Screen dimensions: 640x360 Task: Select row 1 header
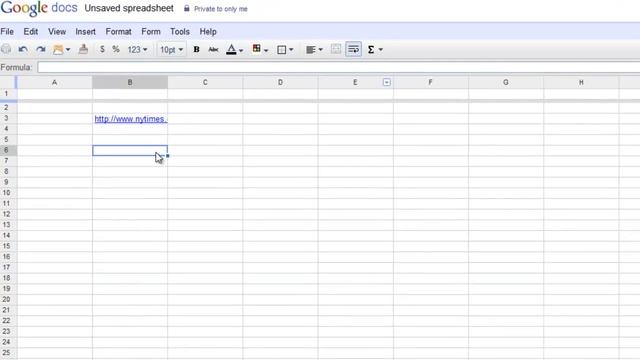click(7, 94)
